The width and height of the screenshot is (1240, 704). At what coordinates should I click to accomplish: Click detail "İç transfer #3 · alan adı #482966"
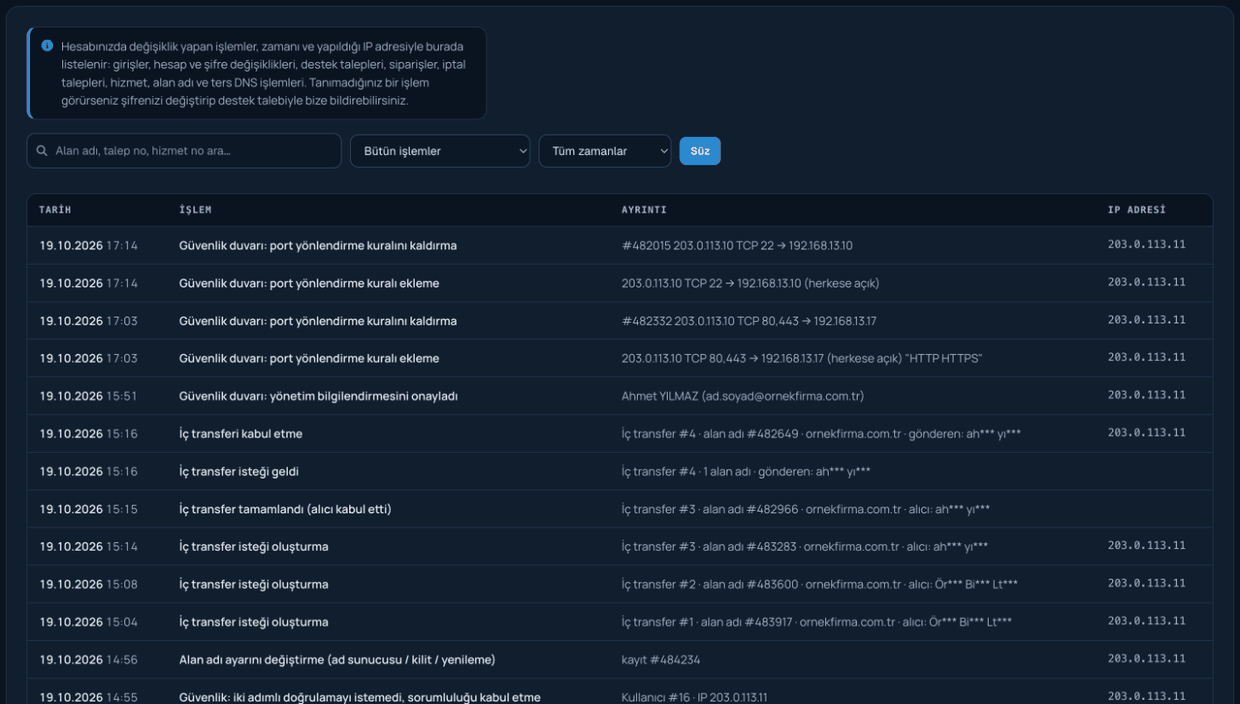coord(806,509)
